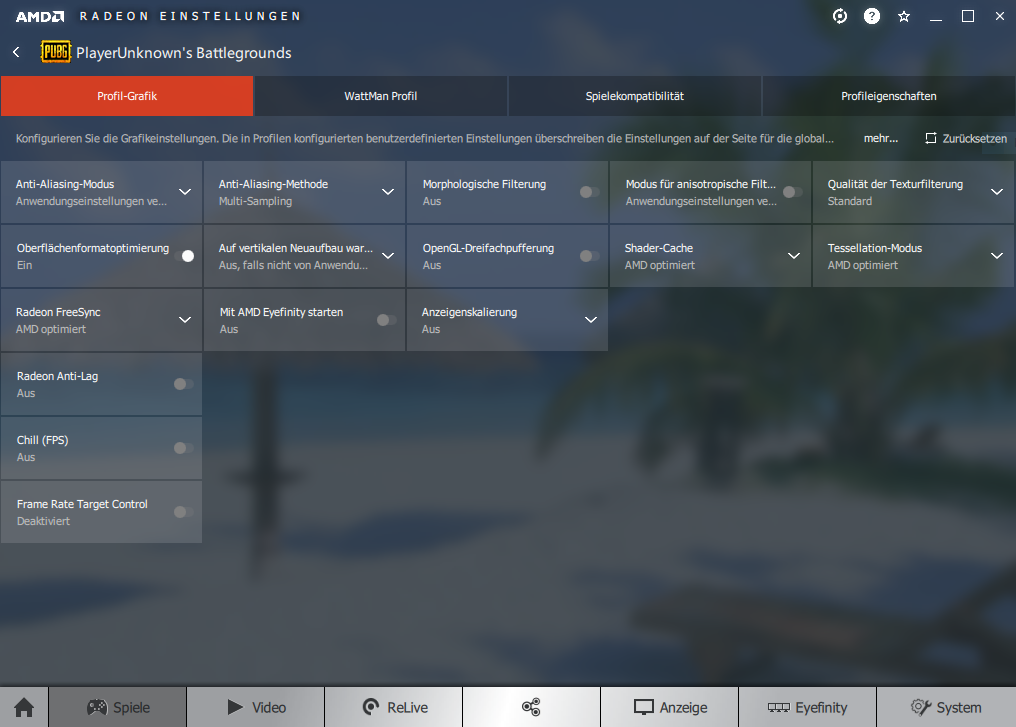Click Deaktiviert value under Frame Rate Target
Viewport: 1016px width, 727px height.
[x=43, y=521]
